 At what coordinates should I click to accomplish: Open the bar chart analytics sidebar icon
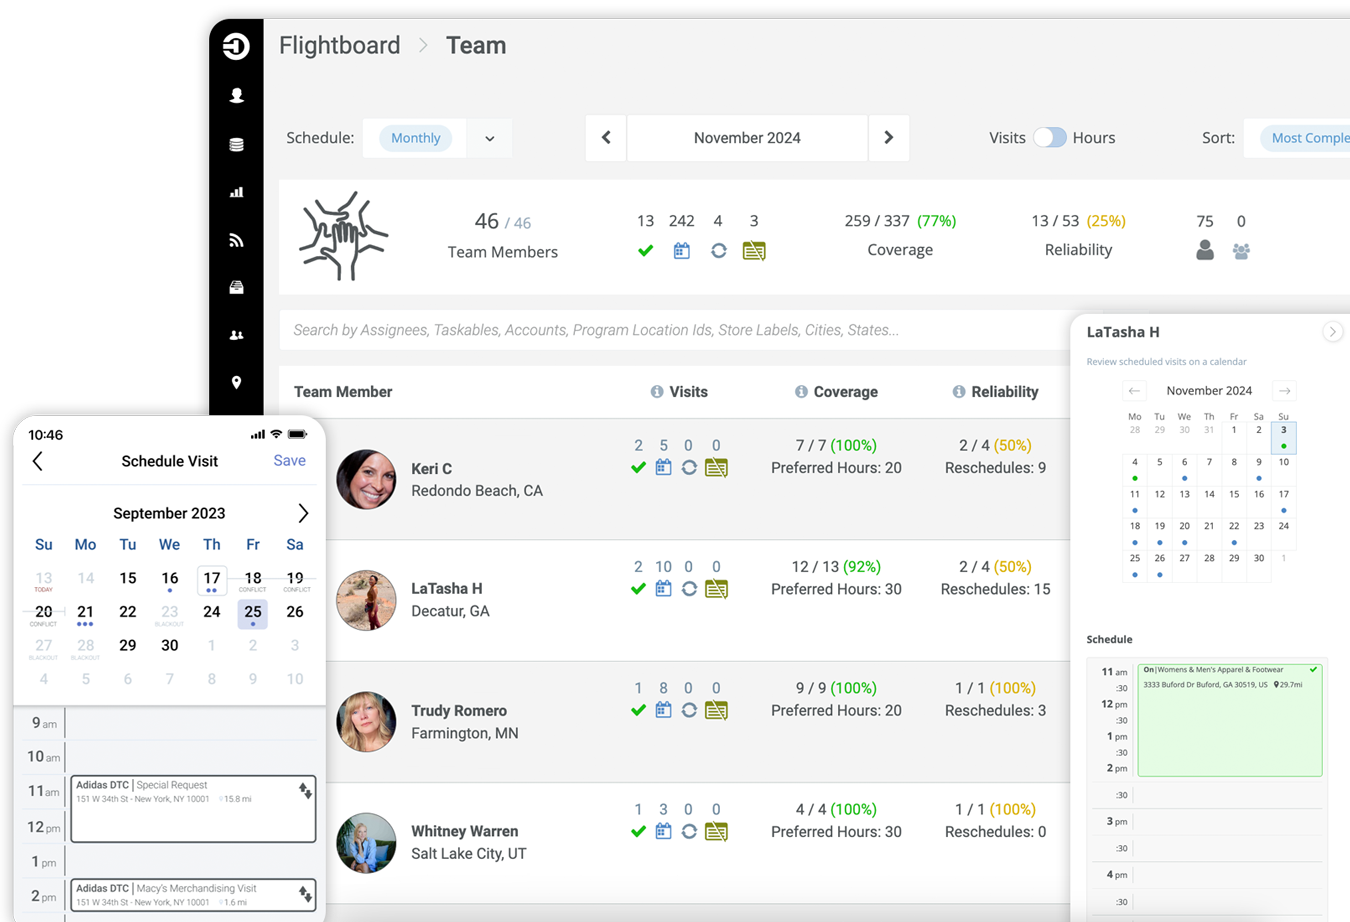coord(236,191)
